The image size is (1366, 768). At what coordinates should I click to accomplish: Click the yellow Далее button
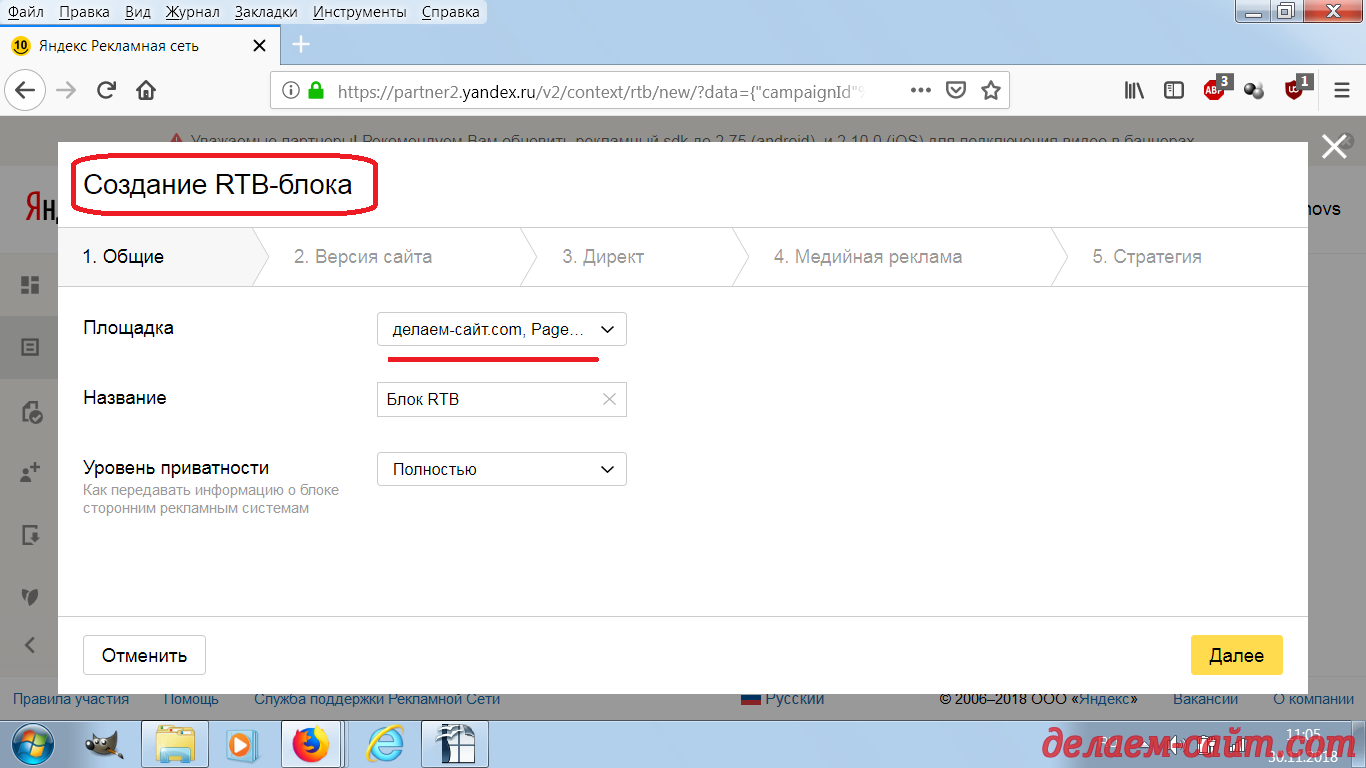(x=1236, y=655)
